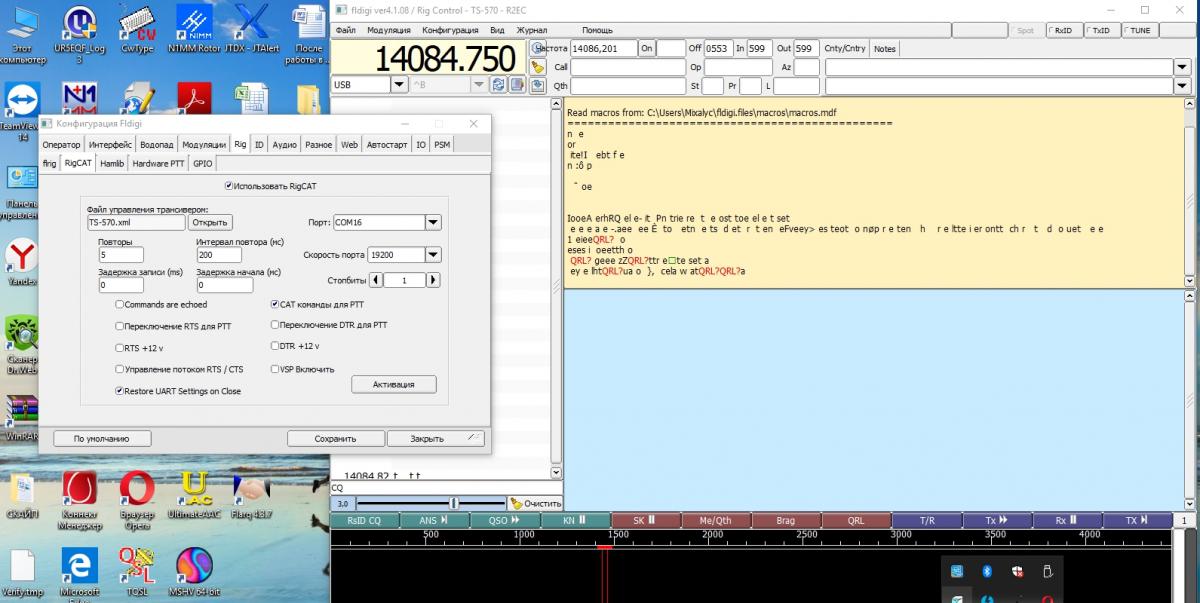Toggle Restore UART Settings on Close
Image resolution: width=1200 pixels, height=603 pixels.
[120, 391]
